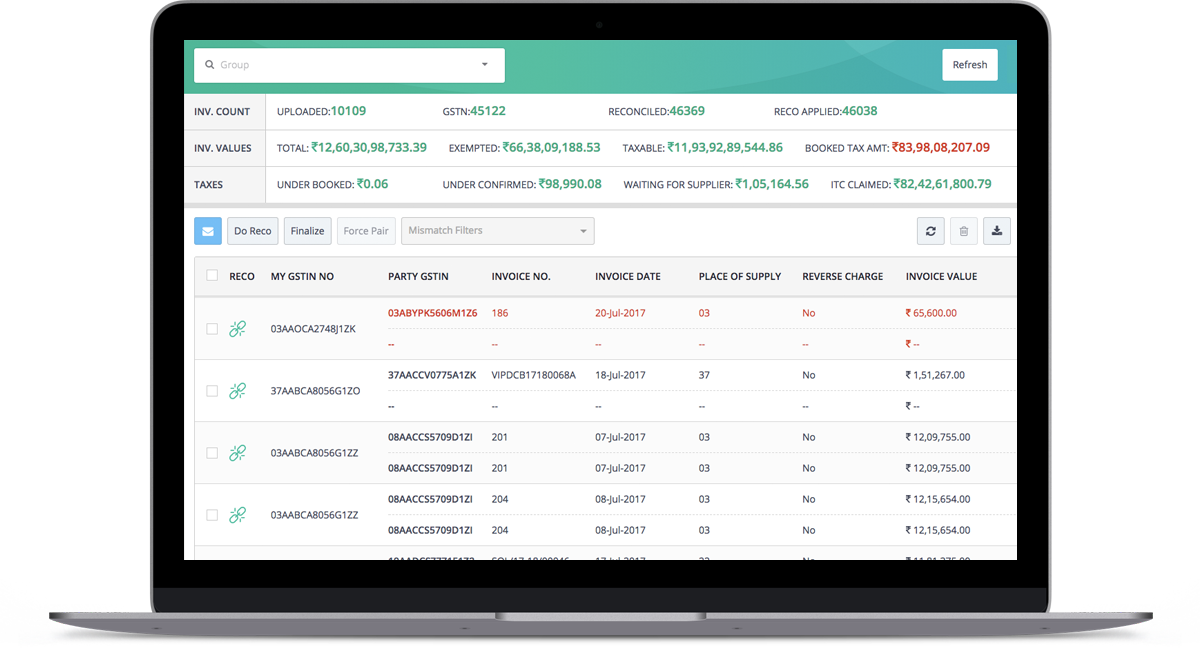
Task: Click the search magnifier in Group field
Action: pos(209,65)
